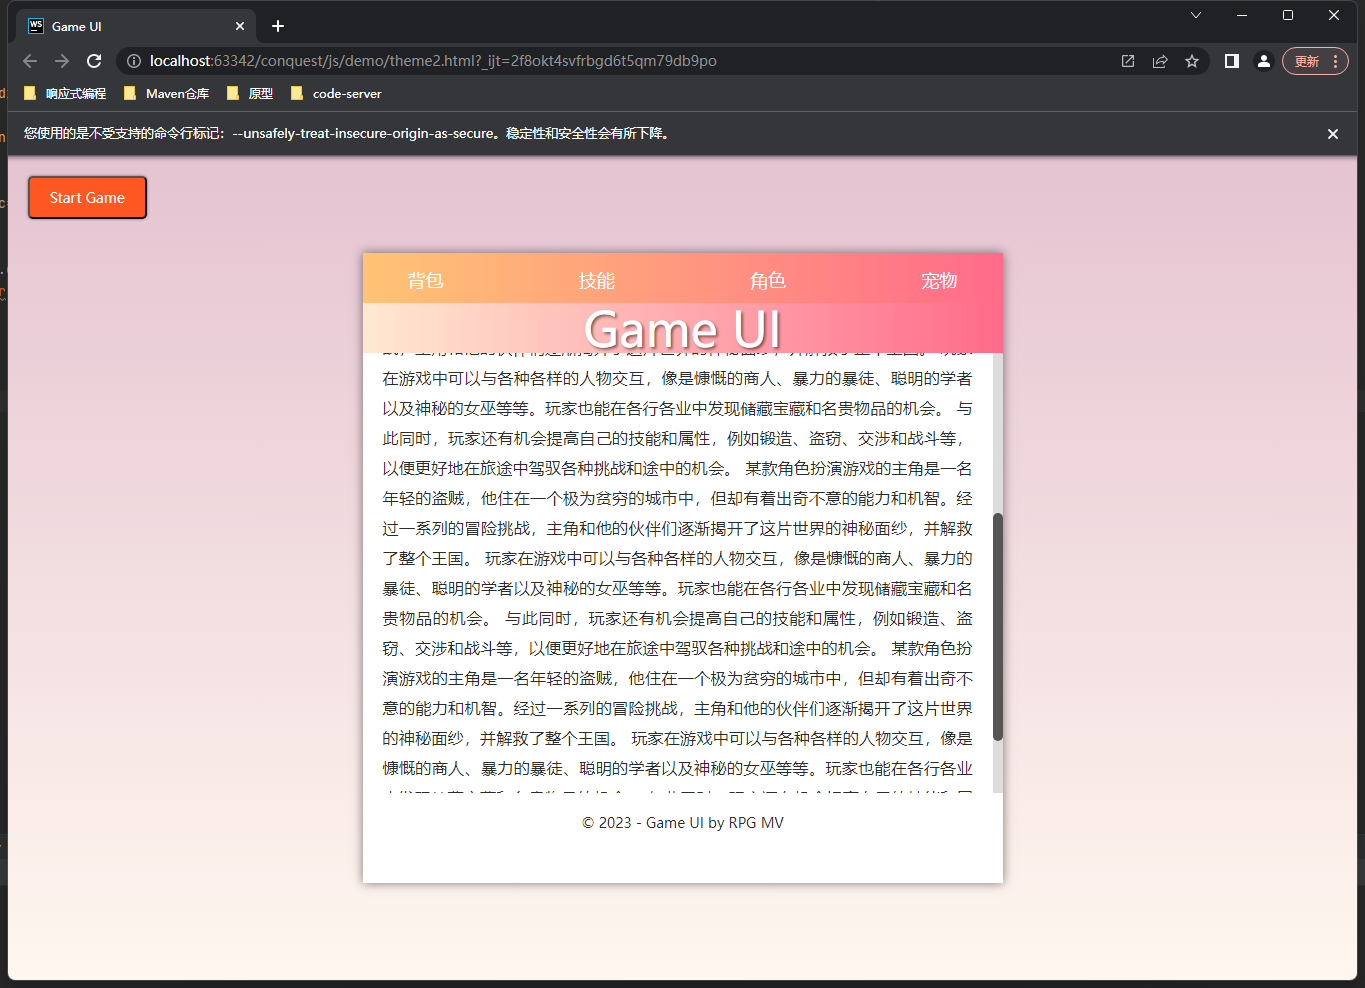This screenshot has width=1365, height=988.
Task: Switch to the 角色 tab
Action: pos(768,281)
